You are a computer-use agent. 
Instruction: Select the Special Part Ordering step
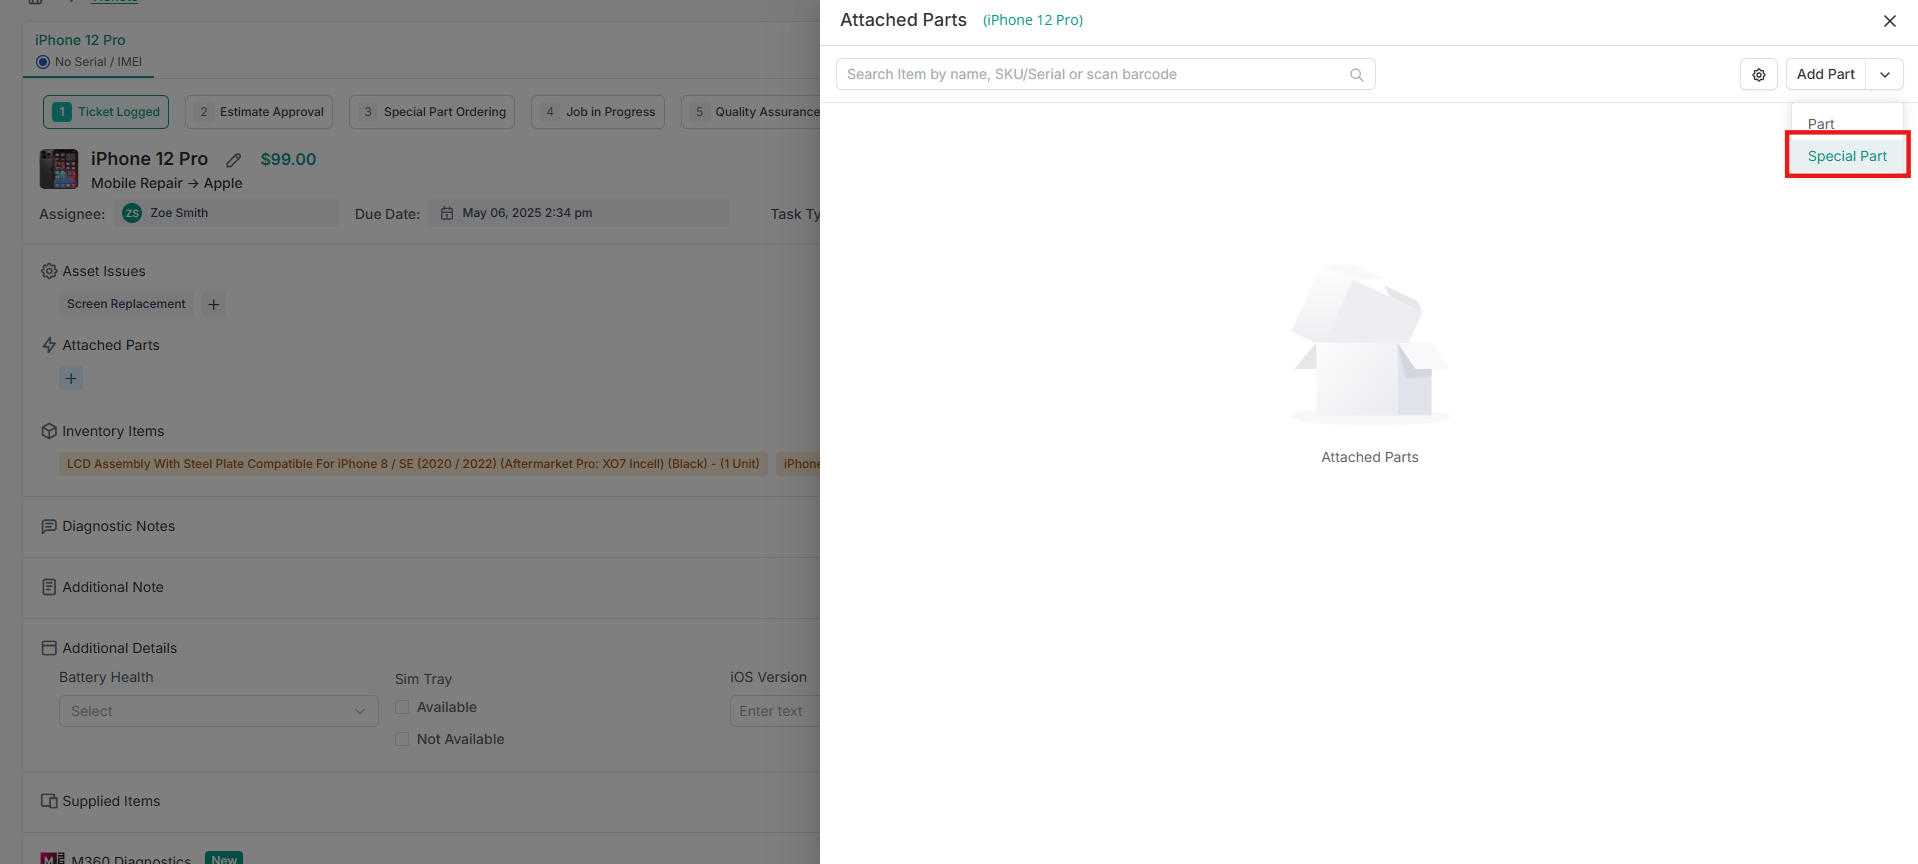point(432,112)
